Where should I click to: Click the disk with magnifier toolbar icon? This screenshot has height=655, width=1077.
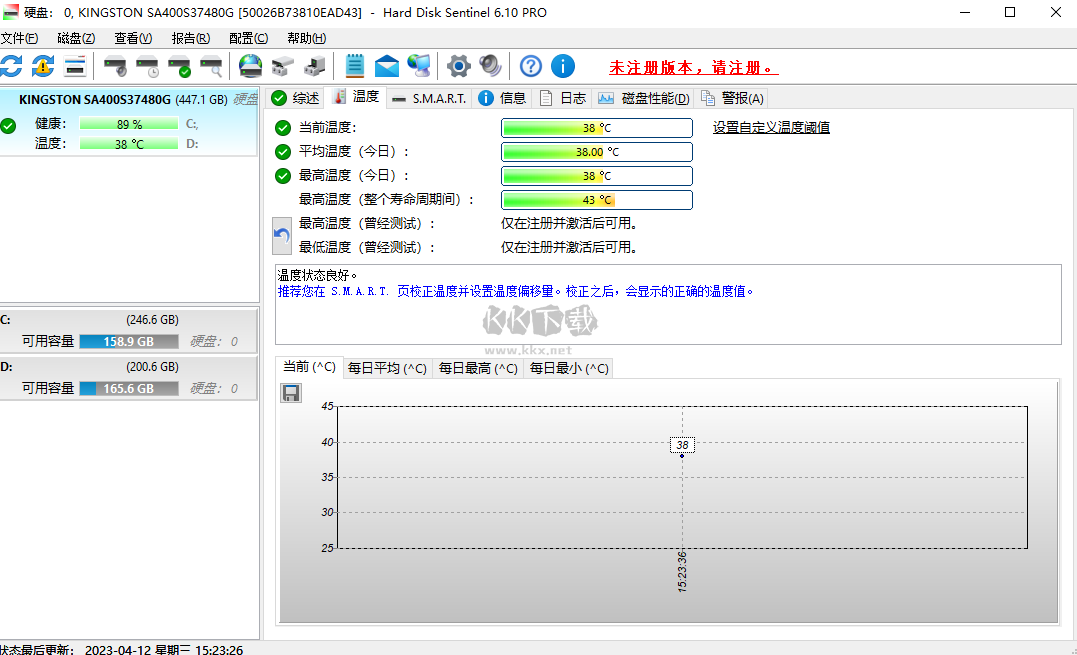(x=211, y=67)
